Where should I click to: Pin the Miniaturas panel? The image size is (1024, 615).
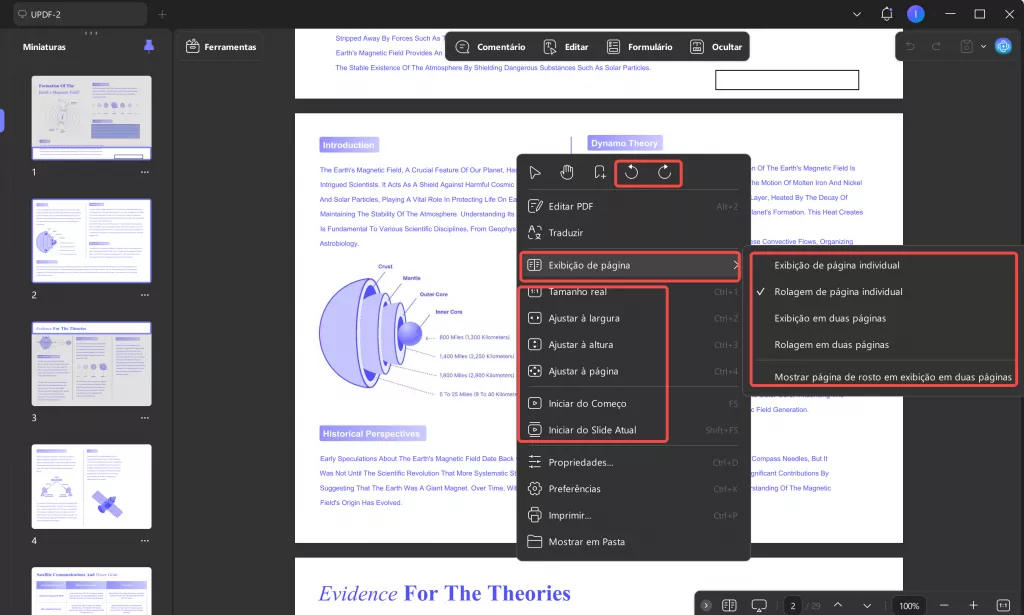coord(149,46)
